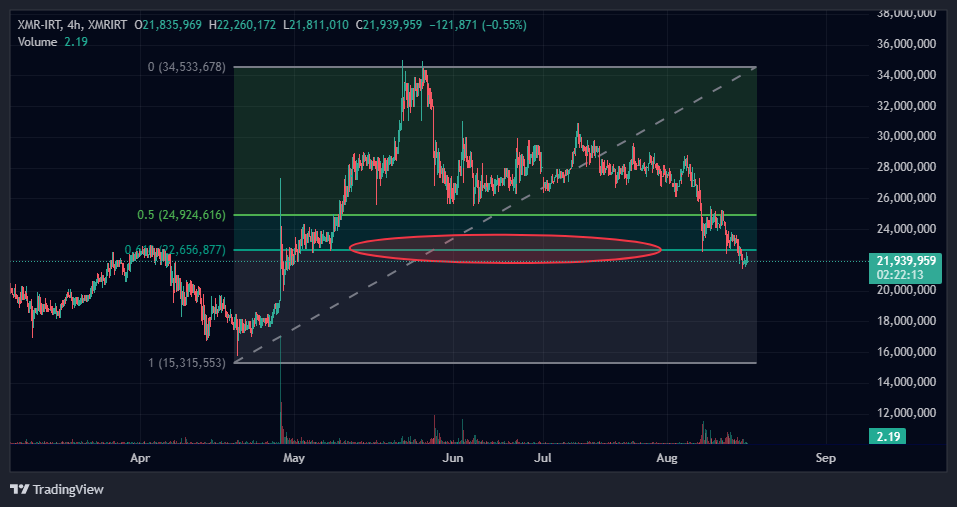Select the green 0.5 Fibonacci label
The width and height of the screenshot is (957, 507).
pyautogui.click(x=182, y=215)
